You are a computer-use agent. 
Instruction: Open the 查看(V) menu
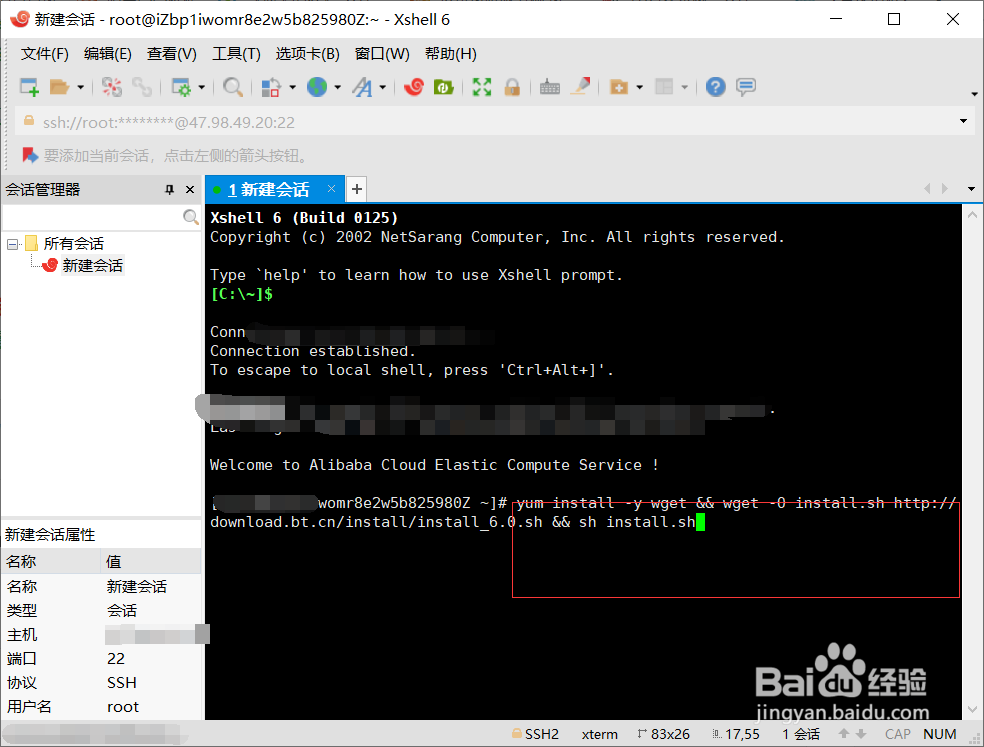pyautogui.click(x=172, y=54)
